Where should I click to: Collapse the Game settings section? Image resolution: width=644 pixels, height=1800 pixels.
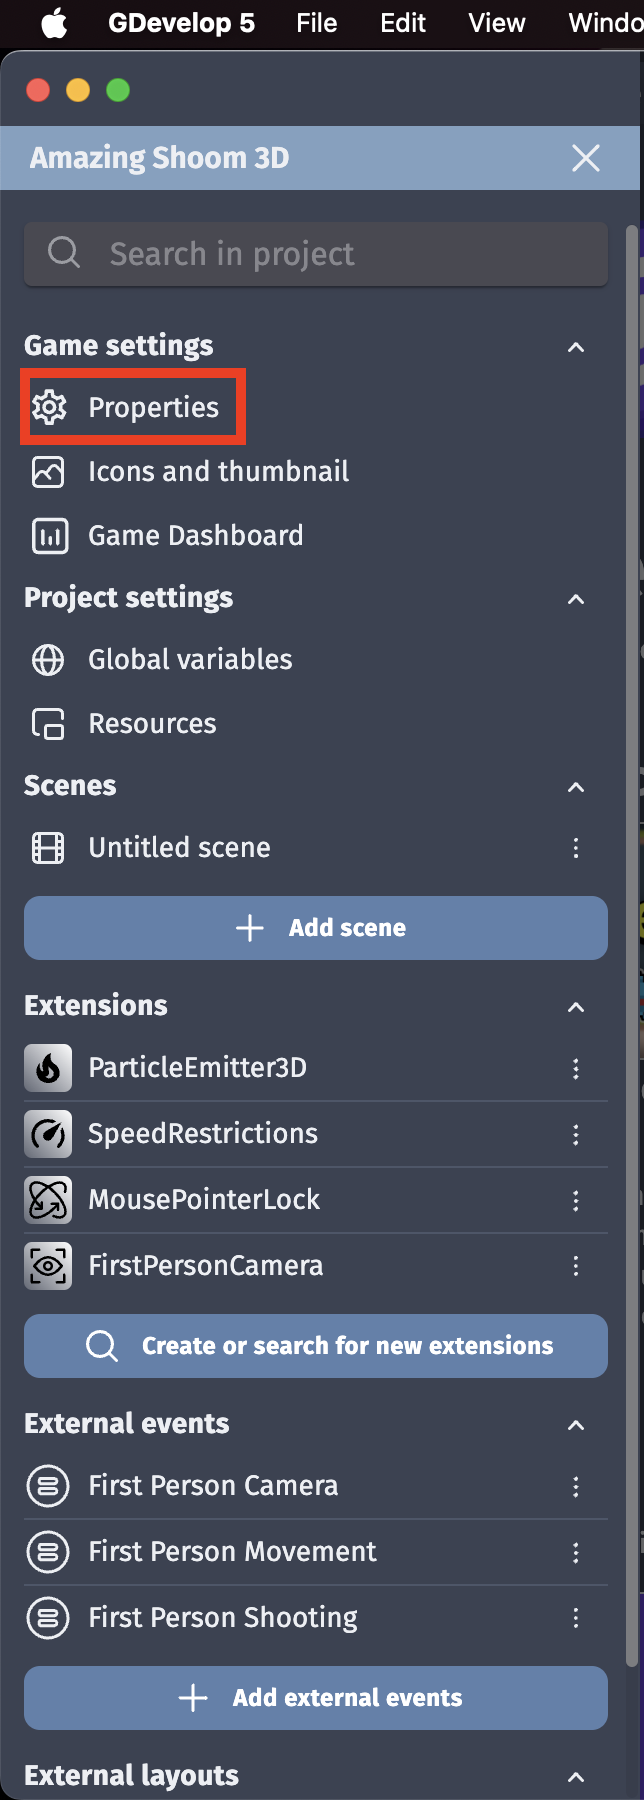click(576, 347)
